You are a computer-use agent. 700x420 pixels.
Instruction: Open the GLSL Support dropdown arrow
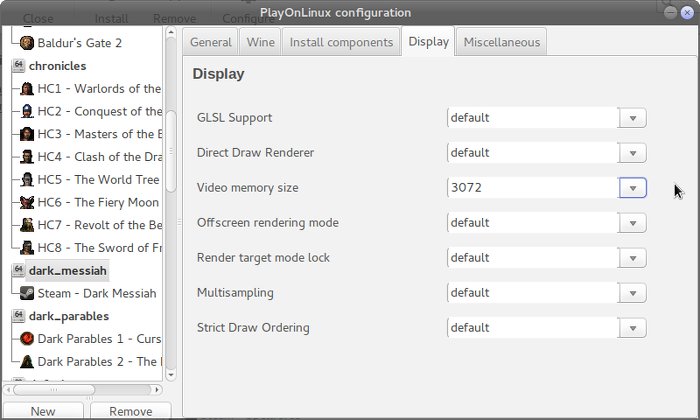(x=633, y=118)
